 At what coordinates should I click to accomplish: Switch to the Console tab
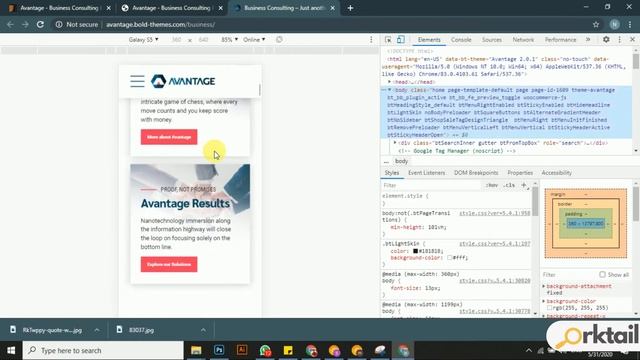461,40
